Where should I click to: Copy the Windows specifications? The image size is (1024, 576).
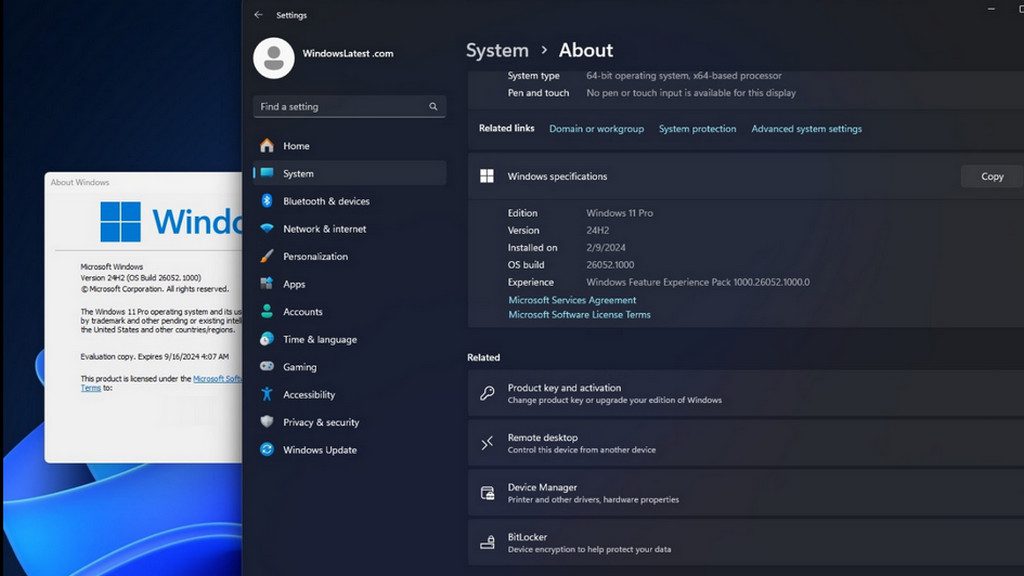(991, 176)
